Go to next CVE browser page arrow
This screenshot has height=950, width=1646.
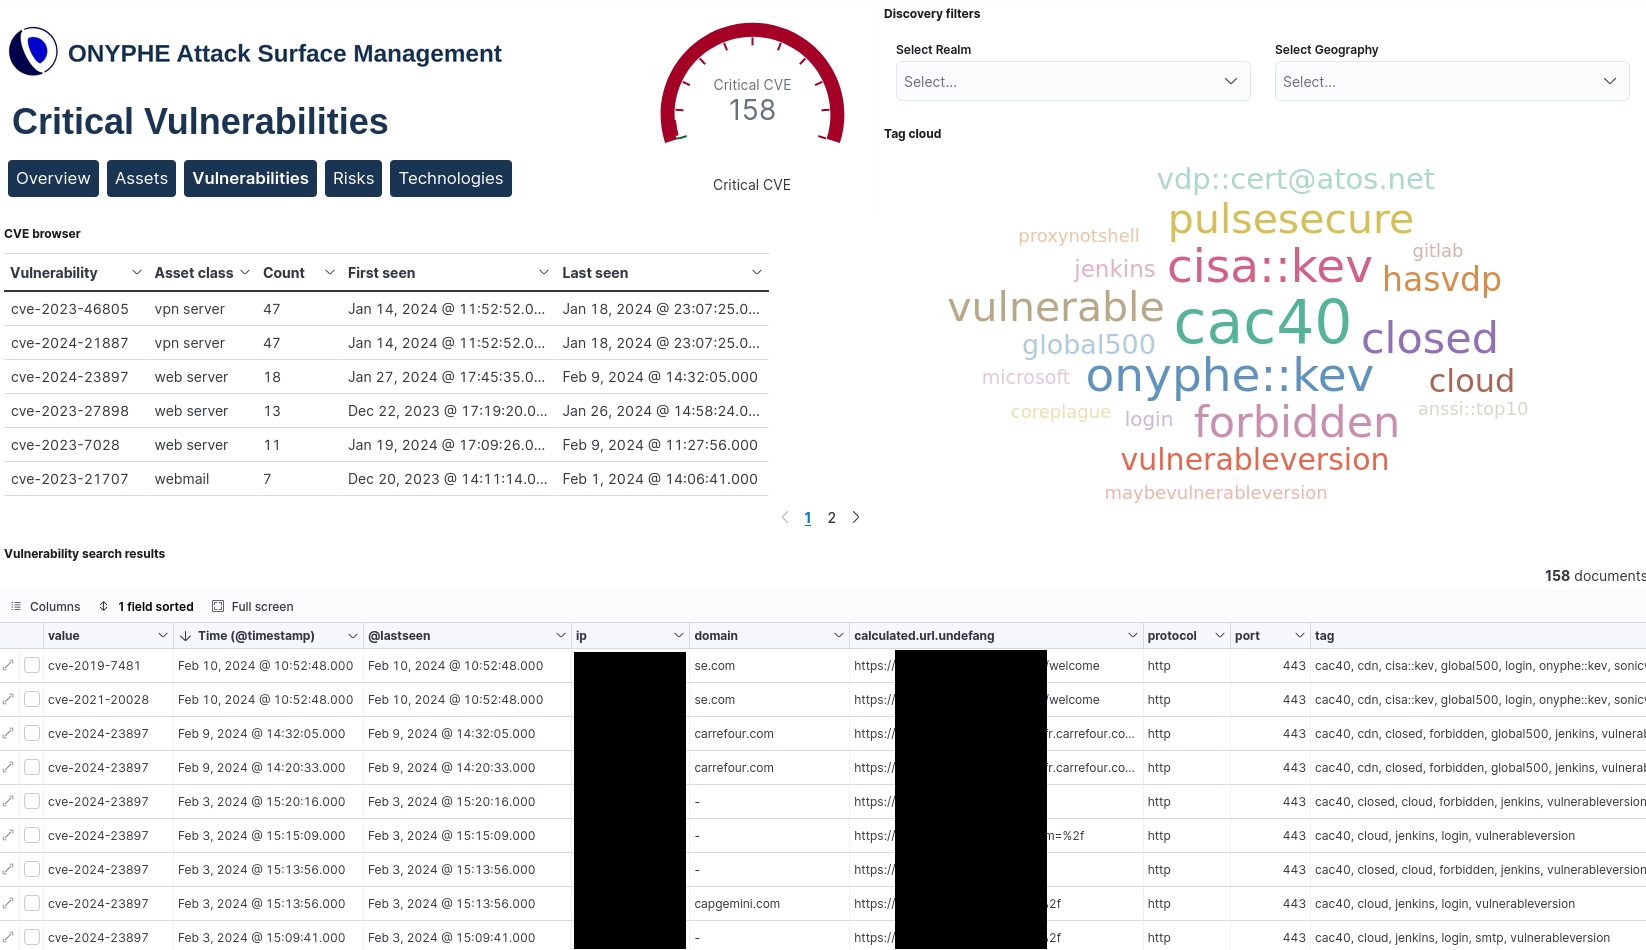coord(856,517)
